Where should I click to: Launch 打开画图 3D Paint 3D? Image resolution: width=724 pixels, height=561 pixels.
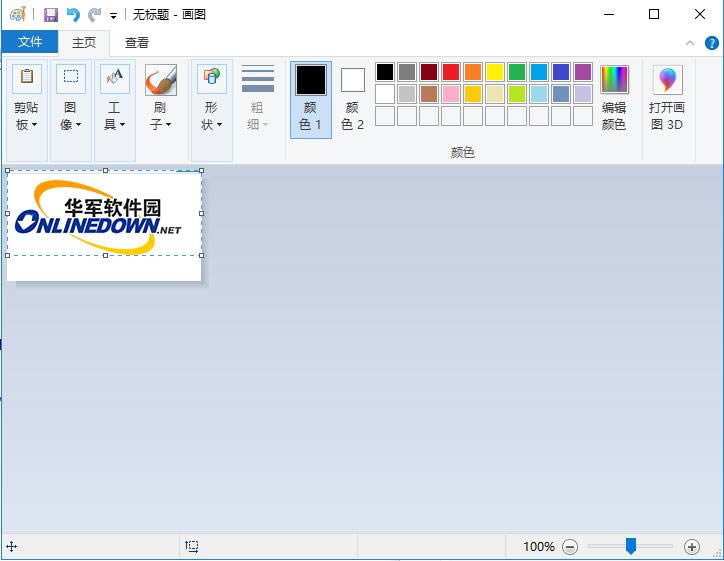click(667, 98)
